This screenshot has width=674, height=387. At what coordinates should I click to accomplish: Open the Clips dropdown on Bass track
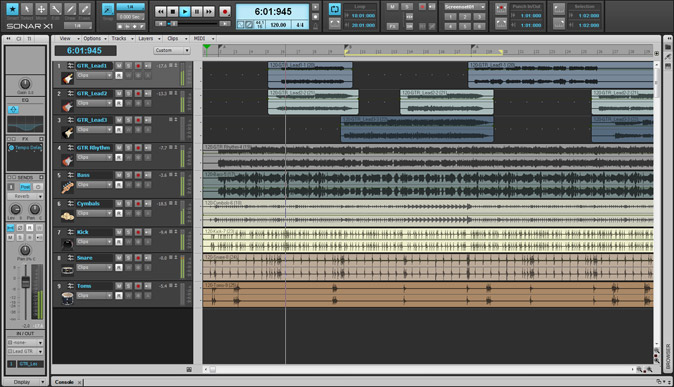click(95, 185)
